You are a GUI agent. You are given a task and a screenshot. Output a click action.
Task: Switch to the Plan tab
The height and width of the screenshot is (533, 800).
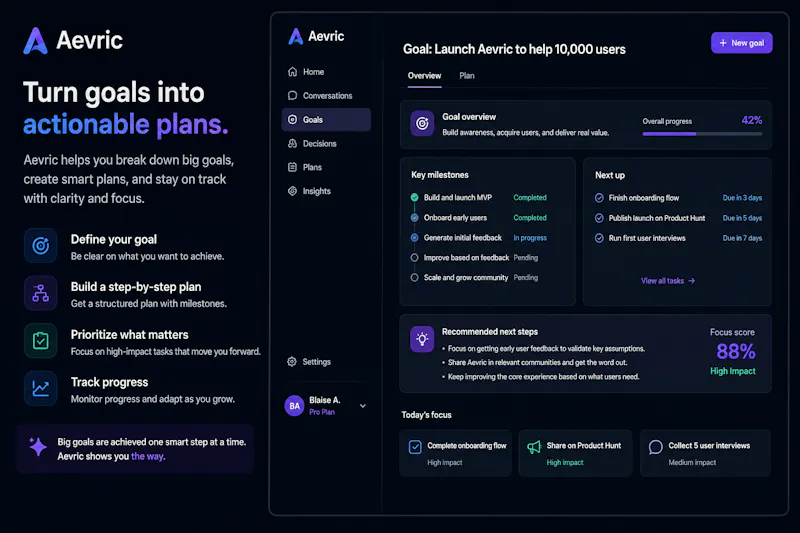click(467, 75)
